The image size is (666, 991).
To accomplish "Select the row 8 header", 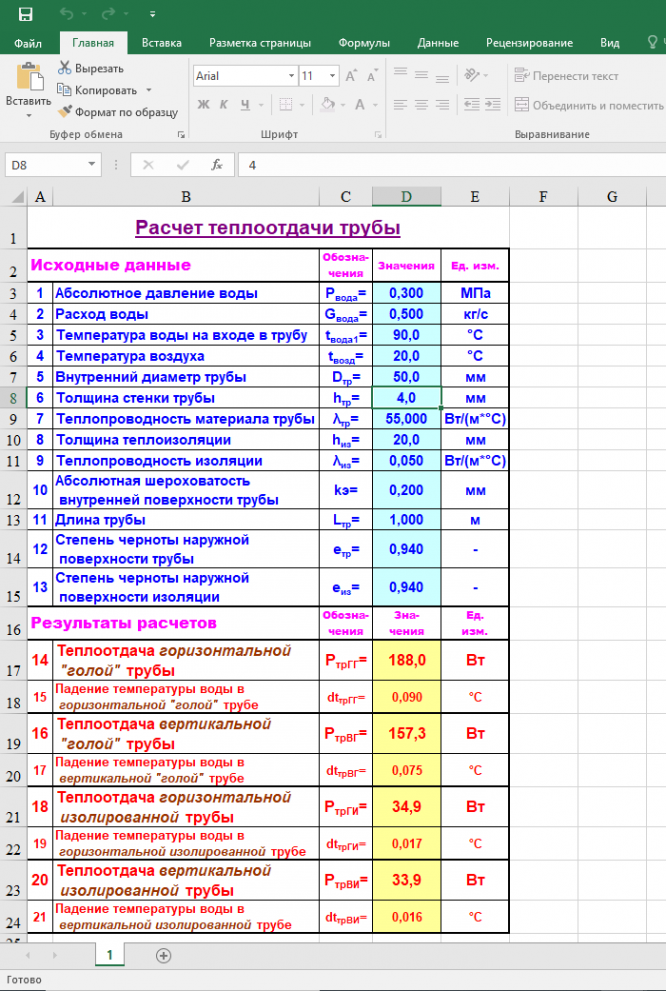I will coord(14,398).
